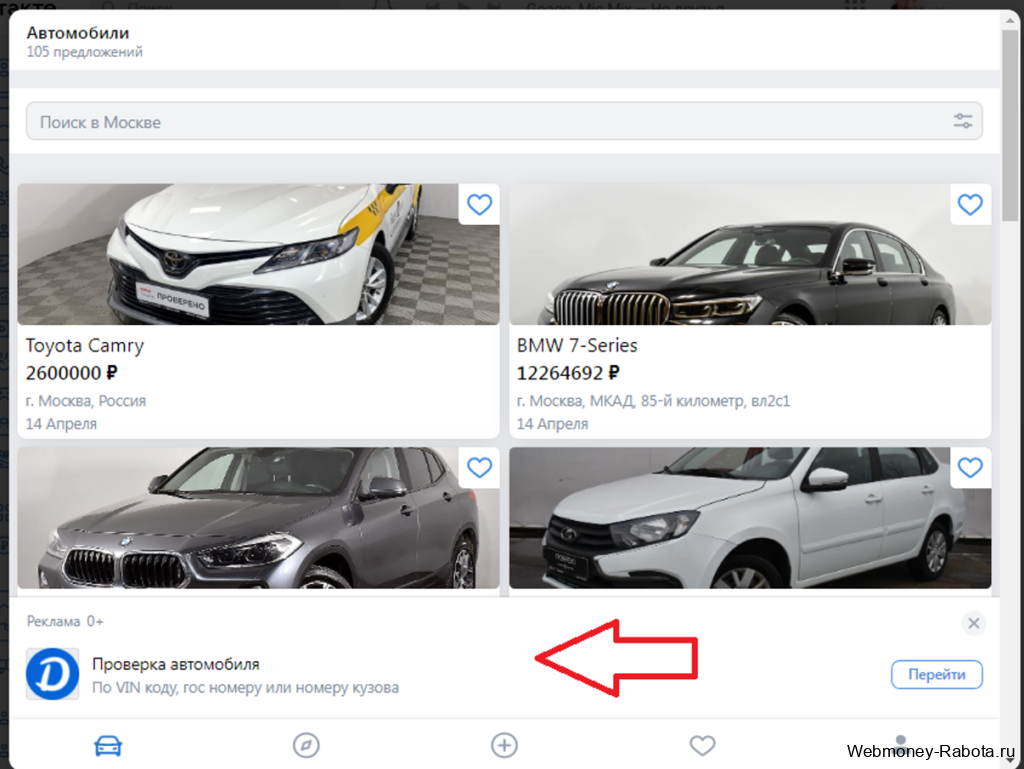Add a new listing with plus icon
The height and width of the screenshot is (769, 1024).
(504, 745)
